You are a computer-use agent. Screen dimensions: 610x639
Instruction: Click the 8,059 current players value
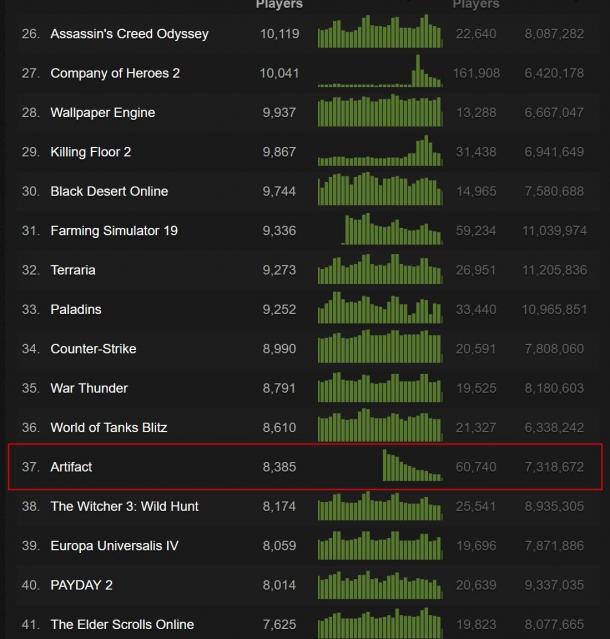(280, 546)
